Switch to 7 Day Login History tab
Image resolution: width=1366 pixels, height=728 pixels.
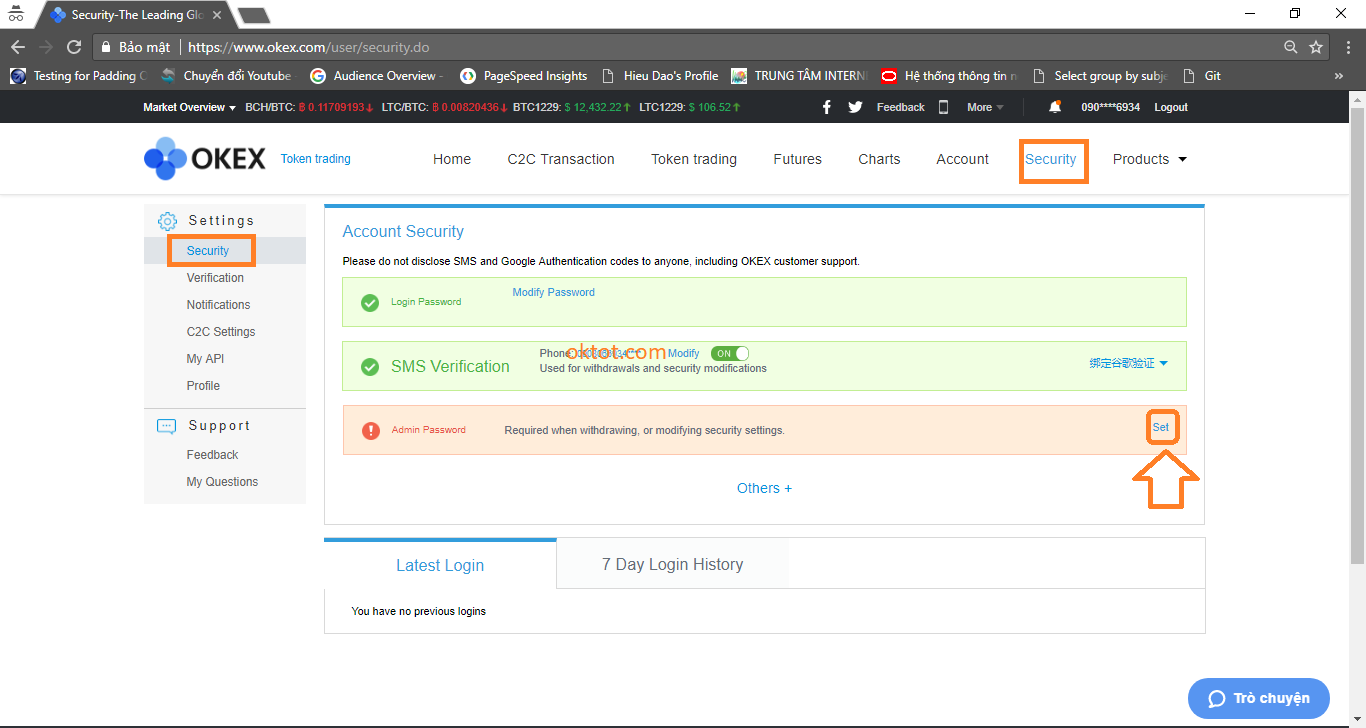click(x=672, y=565)
